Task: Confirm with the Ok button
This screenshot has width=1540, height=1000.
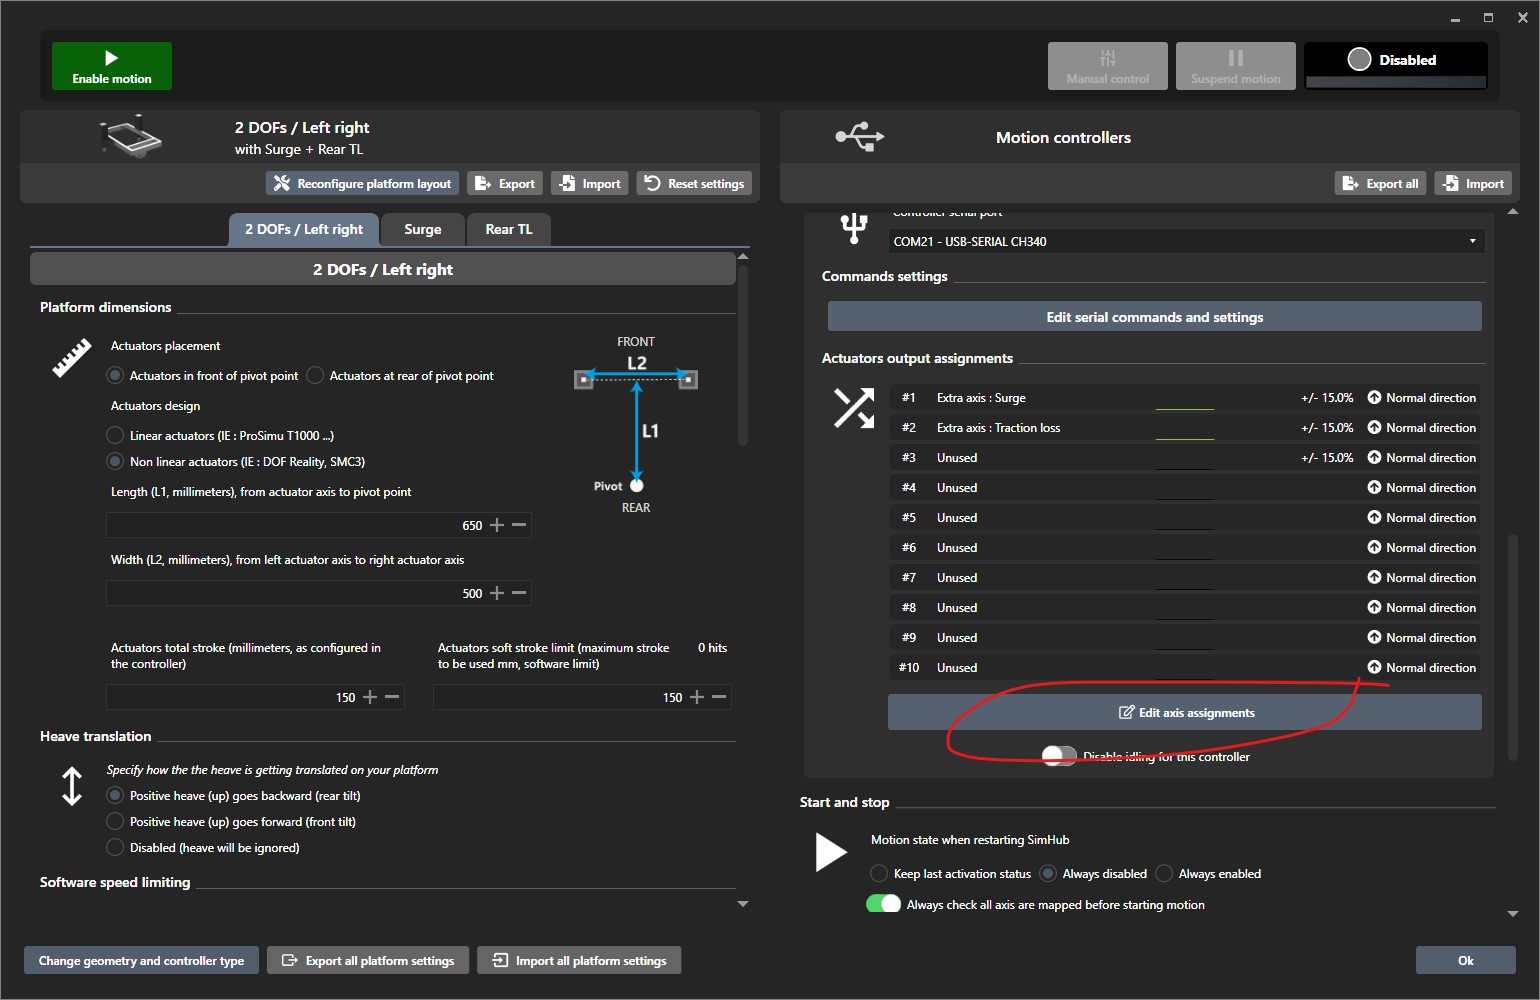Action: [1466, 961]
